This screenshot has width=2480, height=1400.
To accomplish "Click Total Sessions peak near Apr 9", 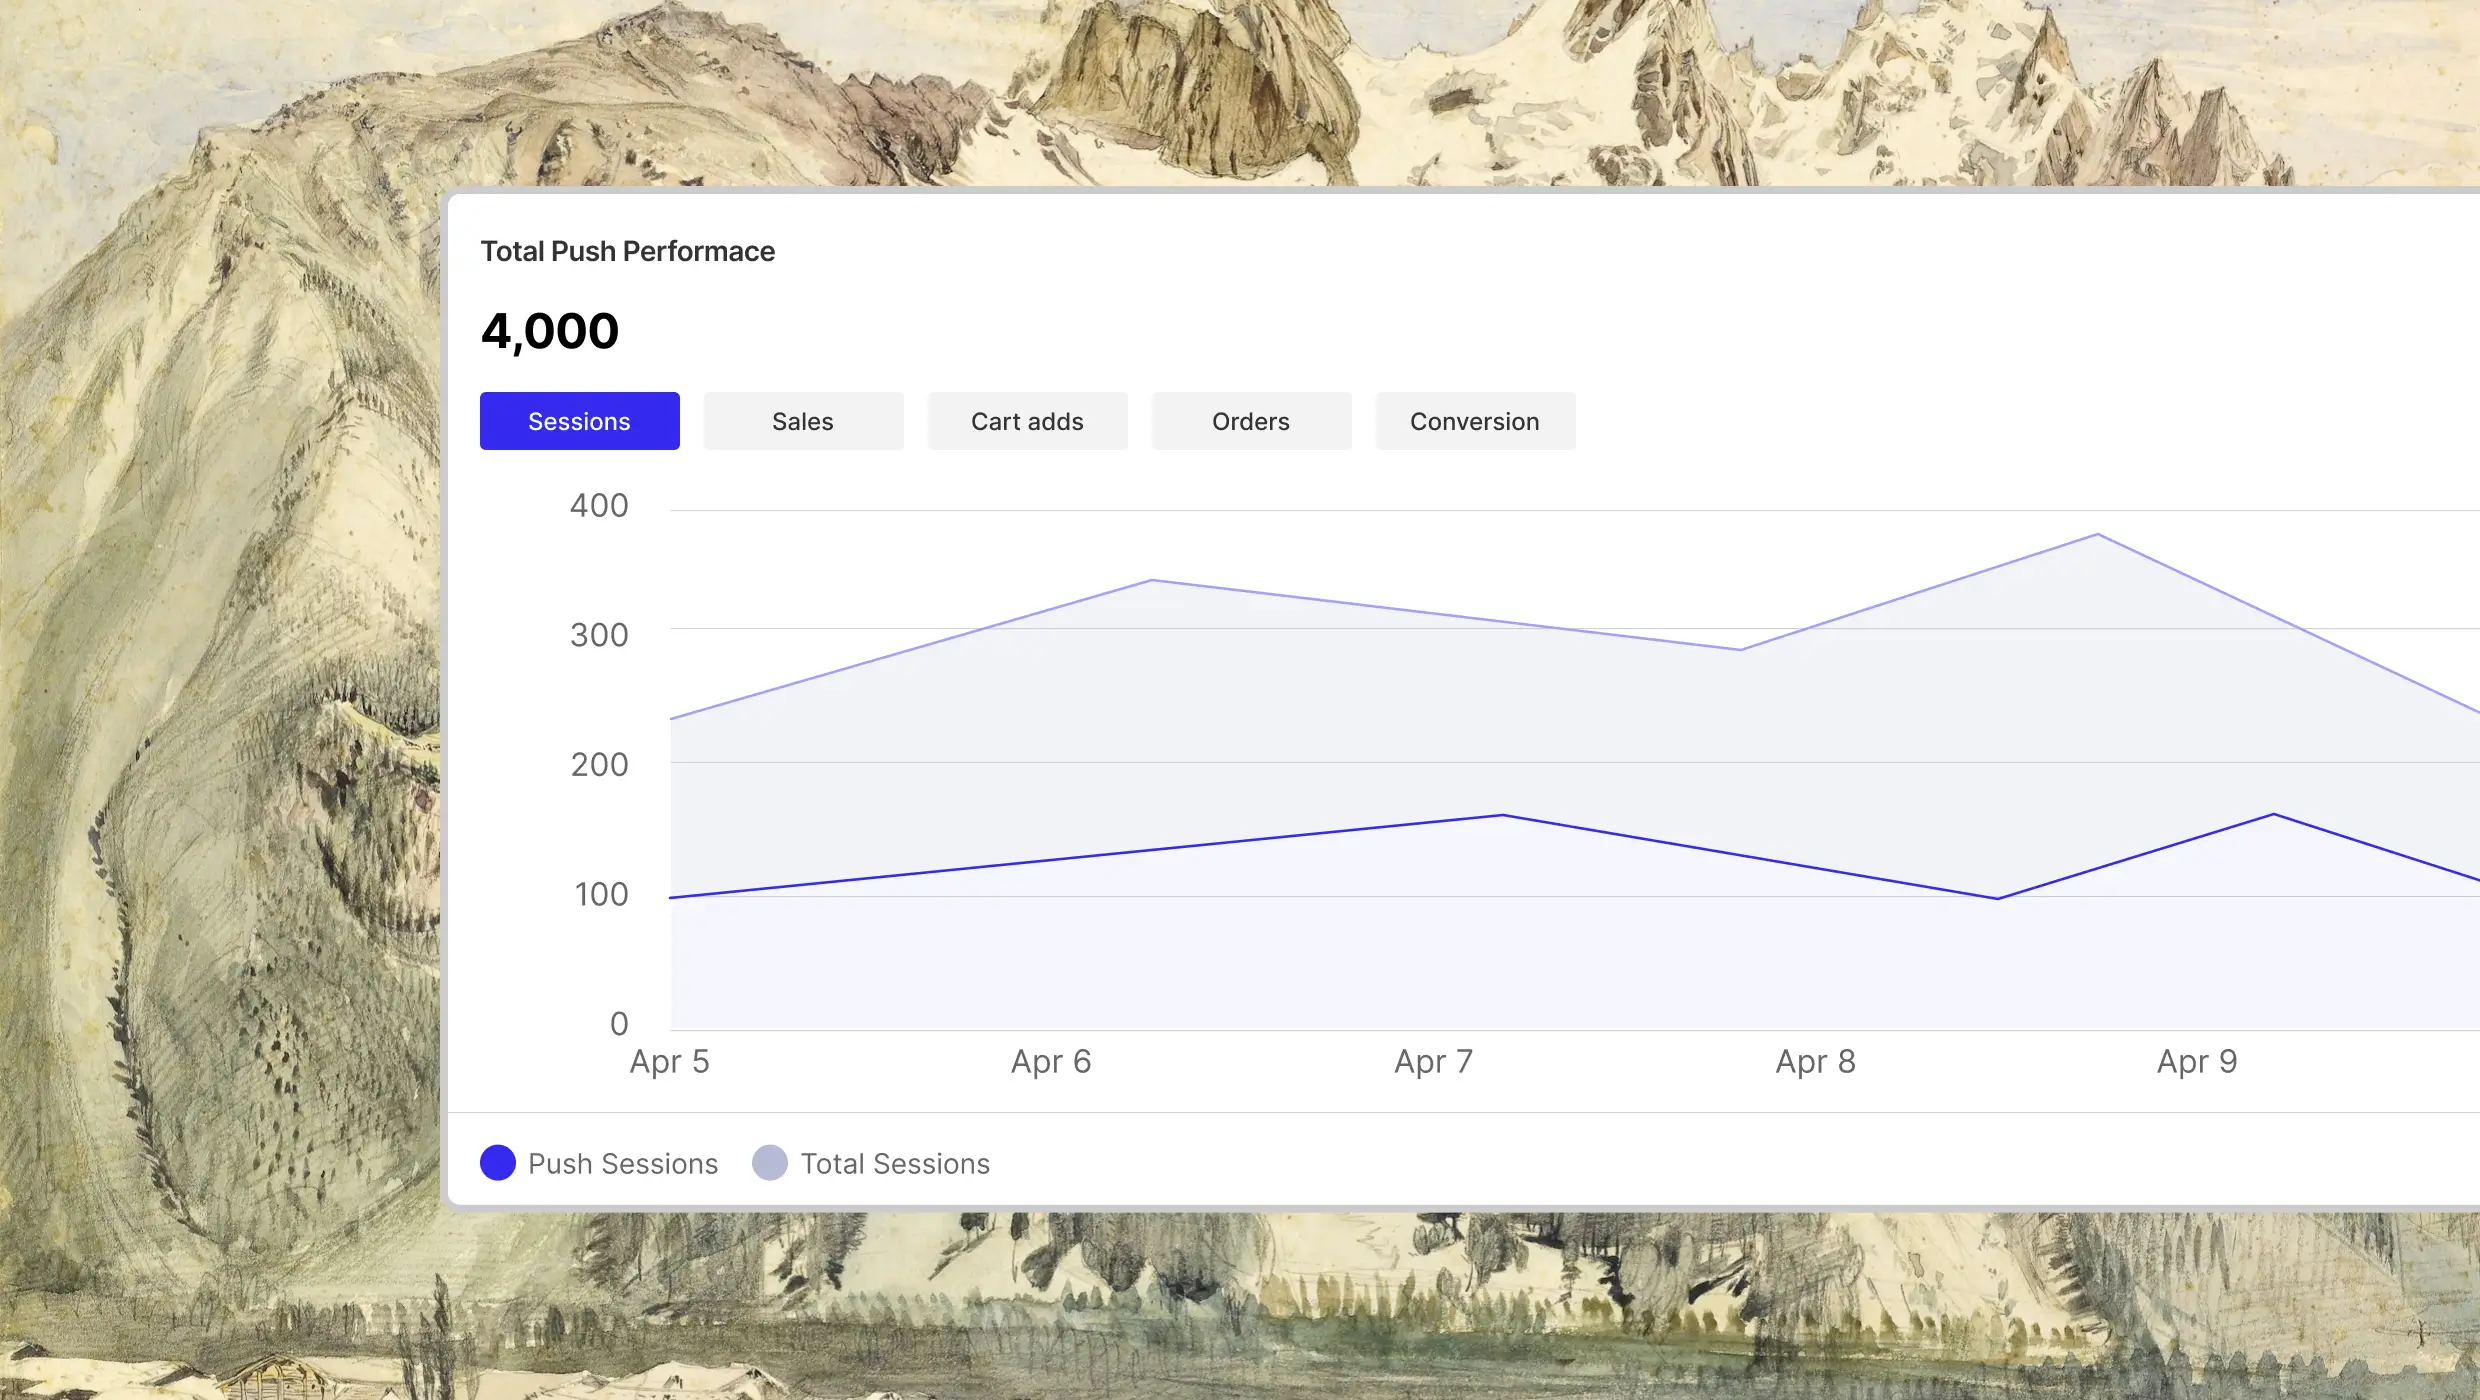I will click(2098, 535).
